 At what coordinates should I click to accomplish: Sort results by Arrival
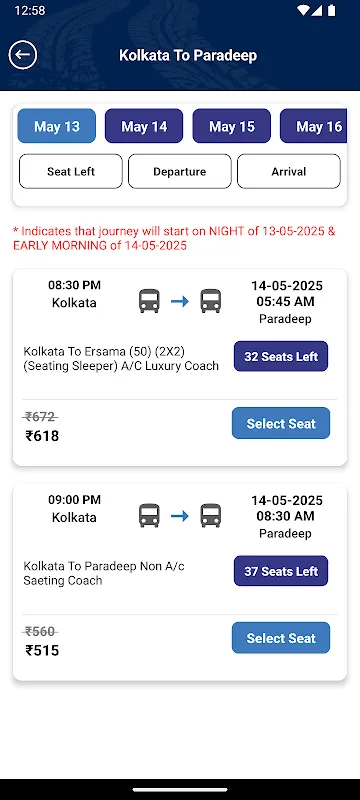(289, 171)
